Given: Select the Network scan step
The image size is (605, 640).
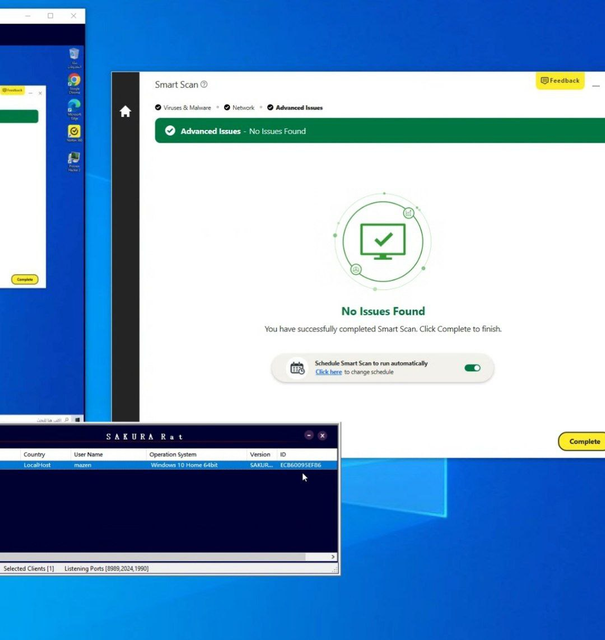Looking at the screenshot, I should tap(239, 108).
